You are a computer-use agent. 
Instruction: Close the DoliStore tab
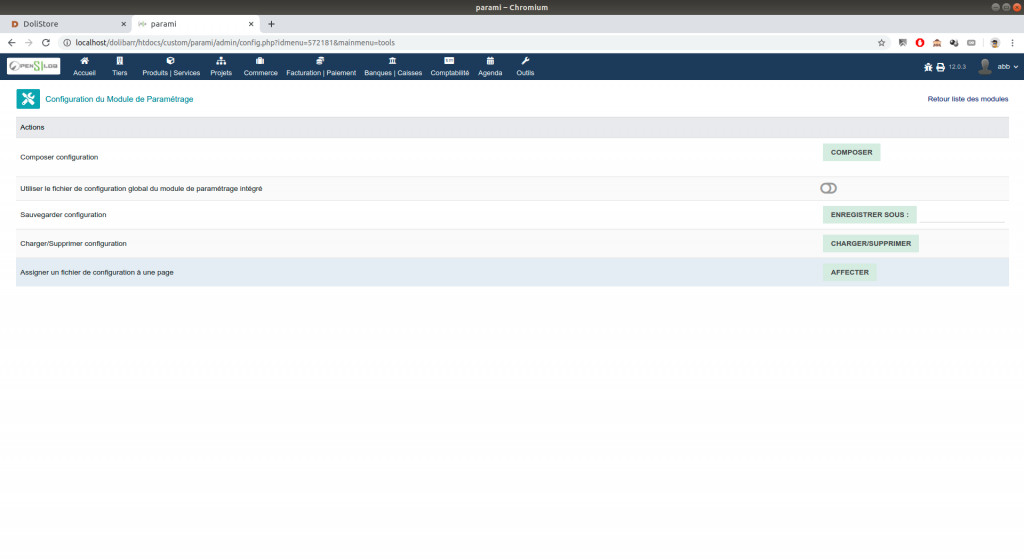point(123,24)
